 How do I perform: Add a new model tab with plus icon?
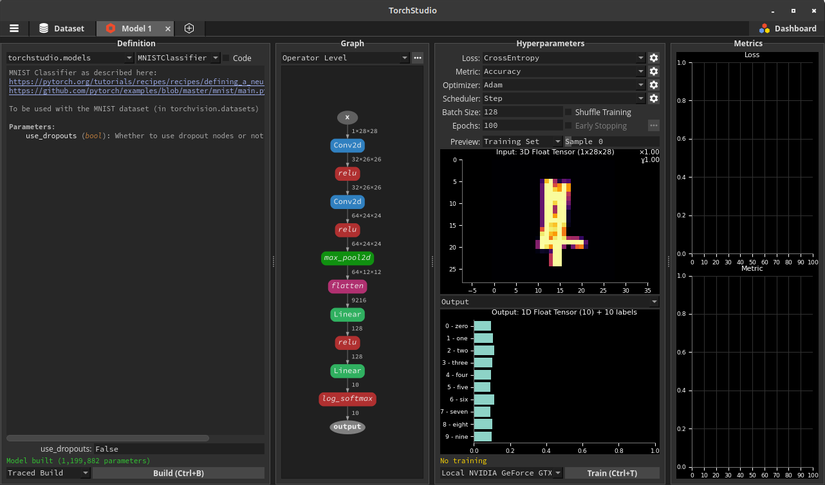tap(189, 29)
